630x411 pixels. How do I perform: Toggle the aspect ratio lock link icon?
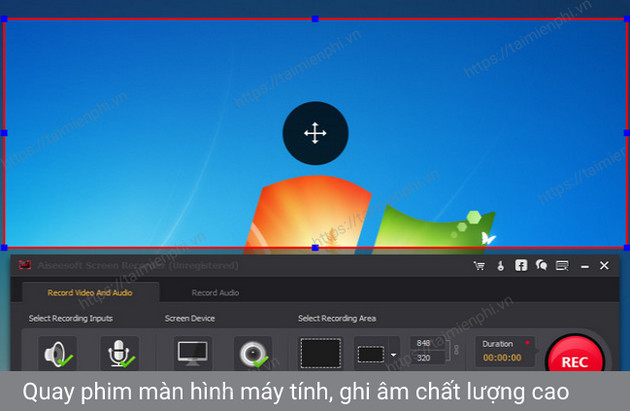click(456, 350)
